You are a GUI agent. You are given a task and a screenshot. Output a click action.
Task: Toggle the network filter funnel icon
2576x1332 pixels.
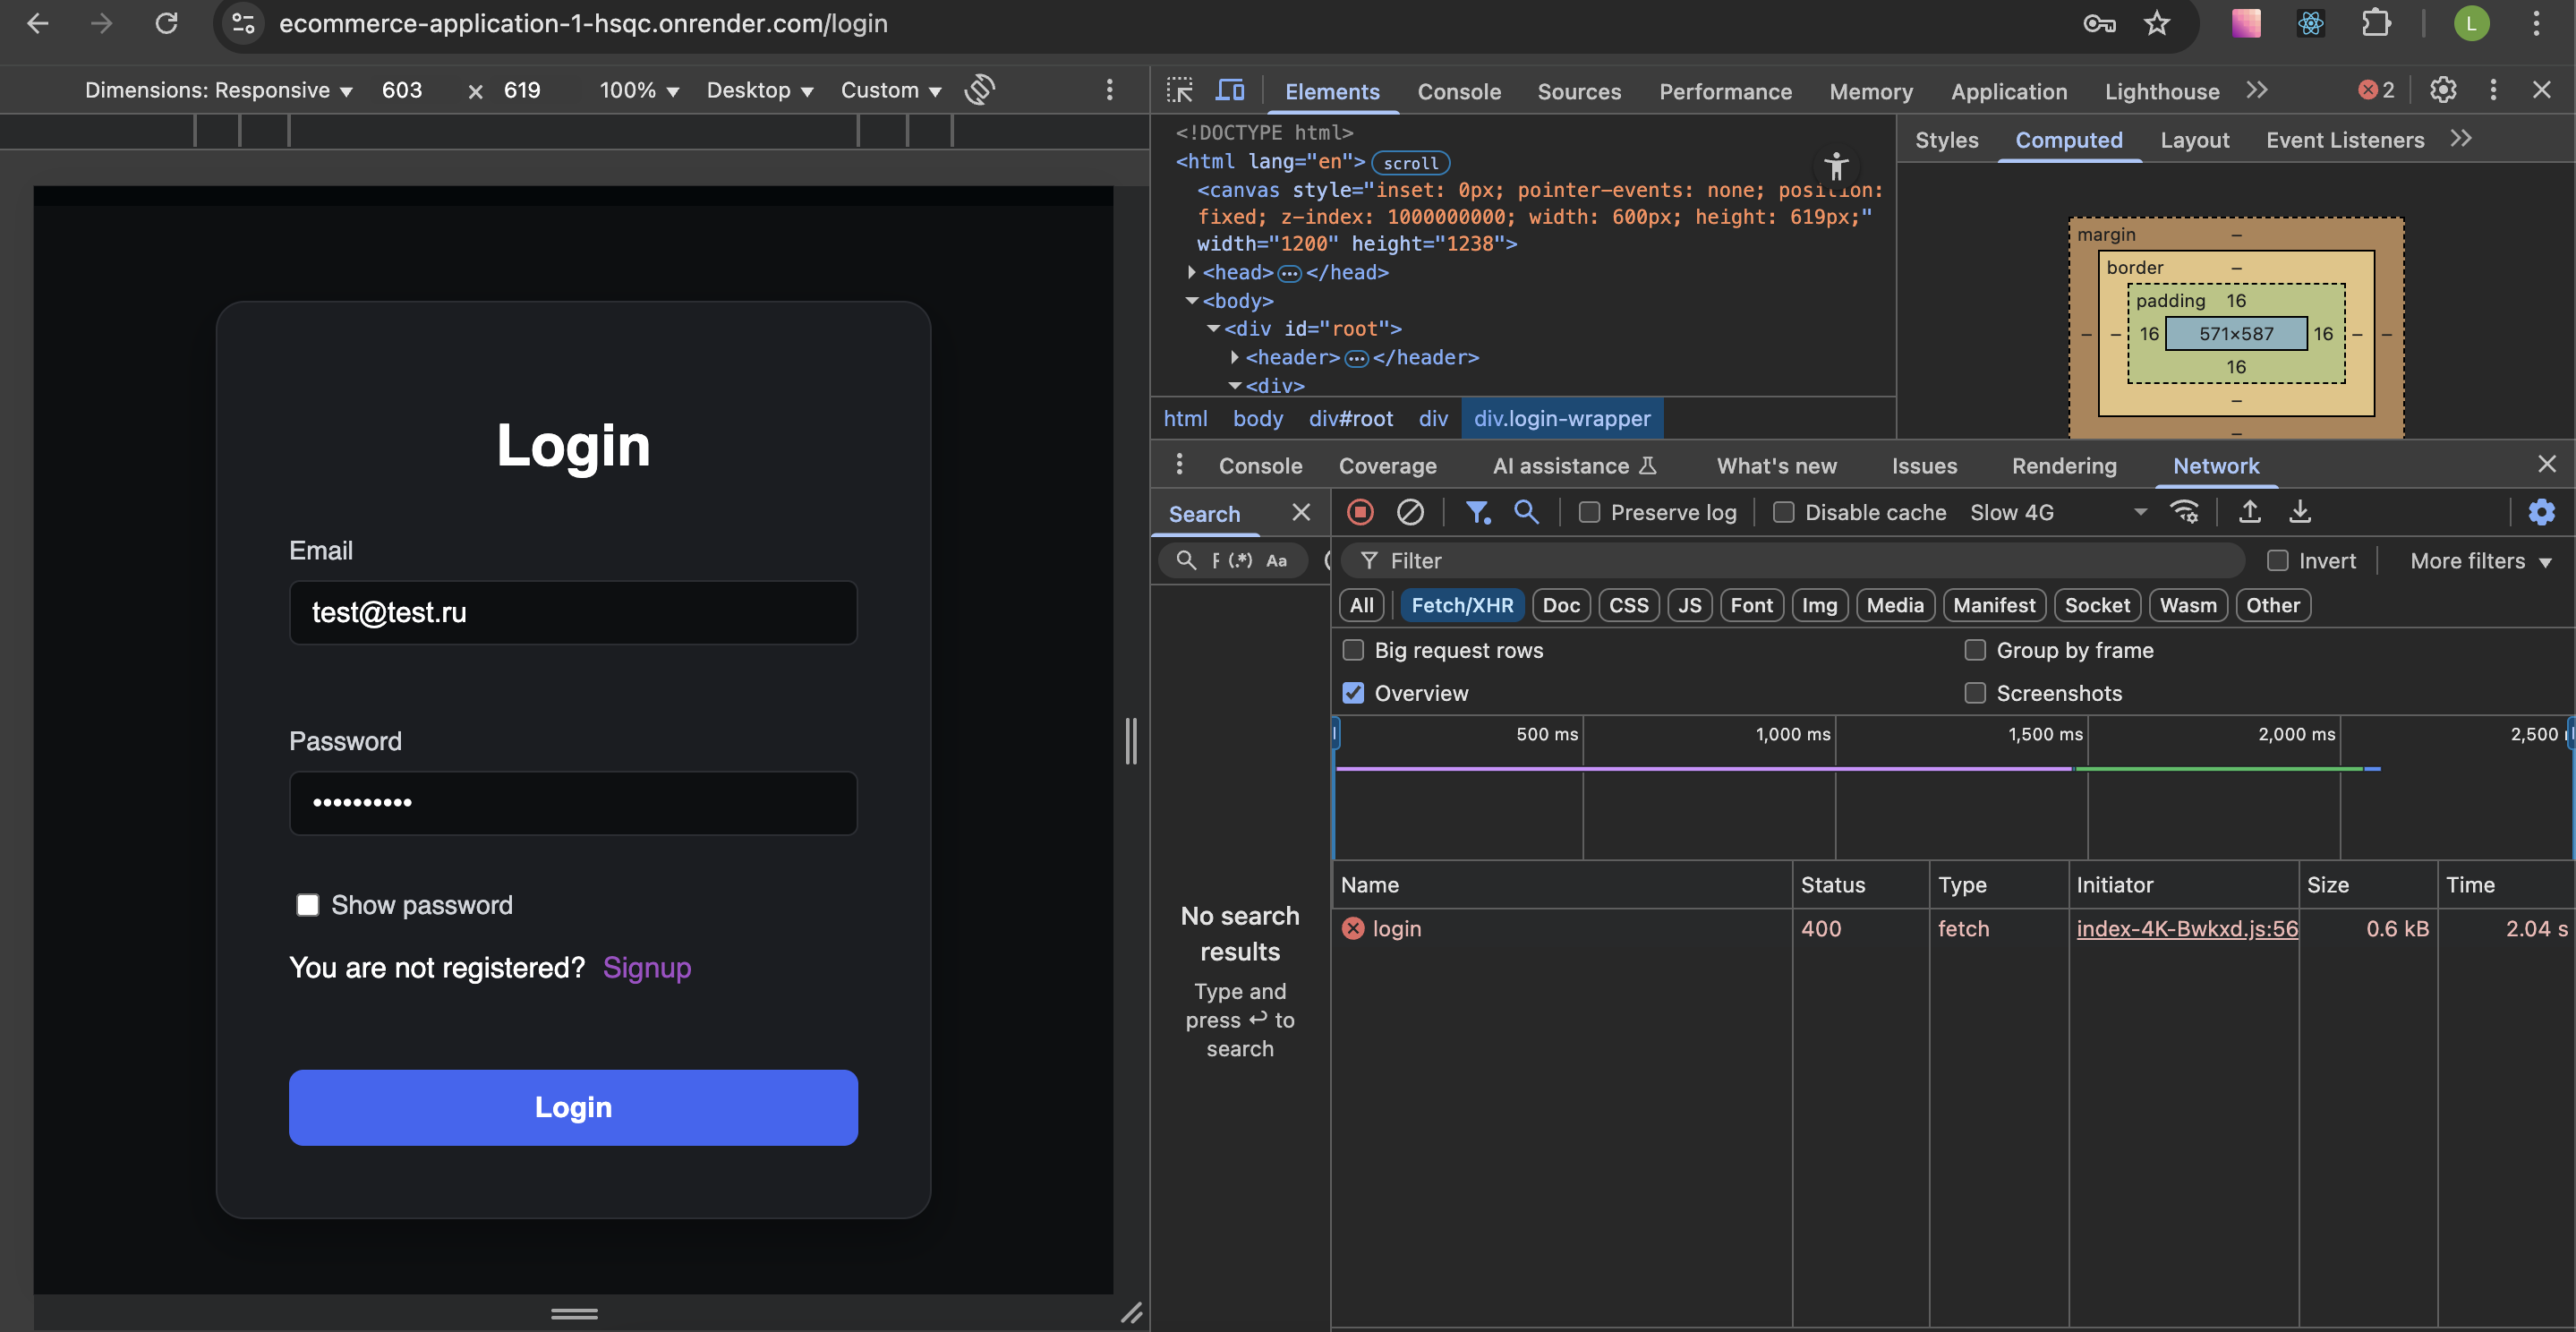coord(1477,512)
